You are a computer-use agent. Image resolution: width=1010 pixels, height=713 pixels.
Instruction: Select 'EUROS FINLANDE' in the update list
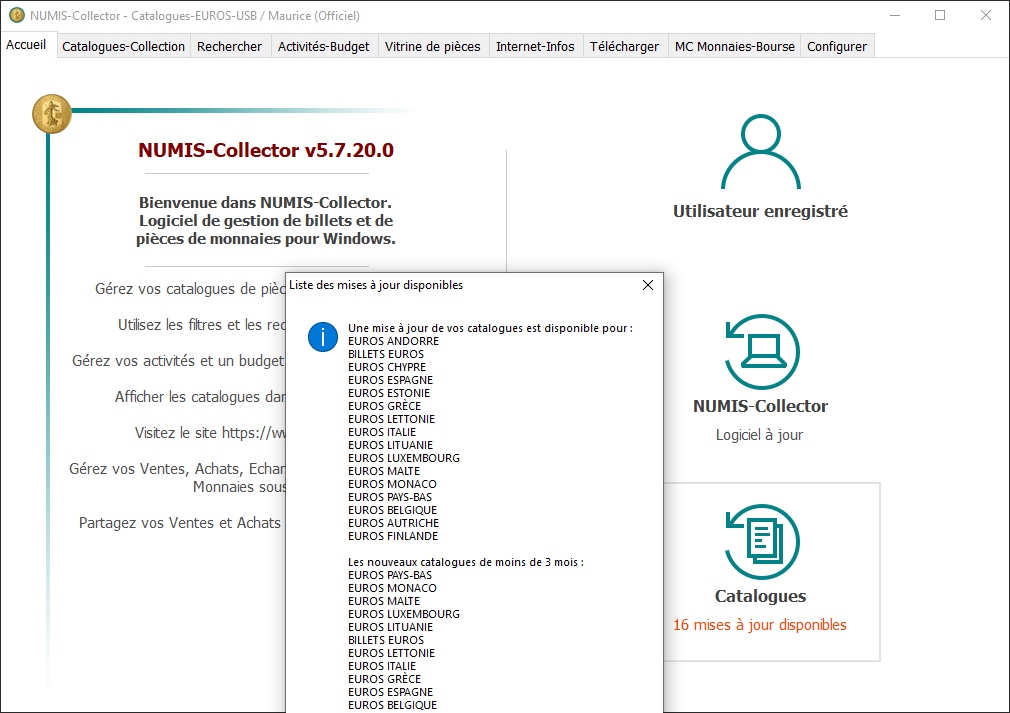click(x=393, y=536)
